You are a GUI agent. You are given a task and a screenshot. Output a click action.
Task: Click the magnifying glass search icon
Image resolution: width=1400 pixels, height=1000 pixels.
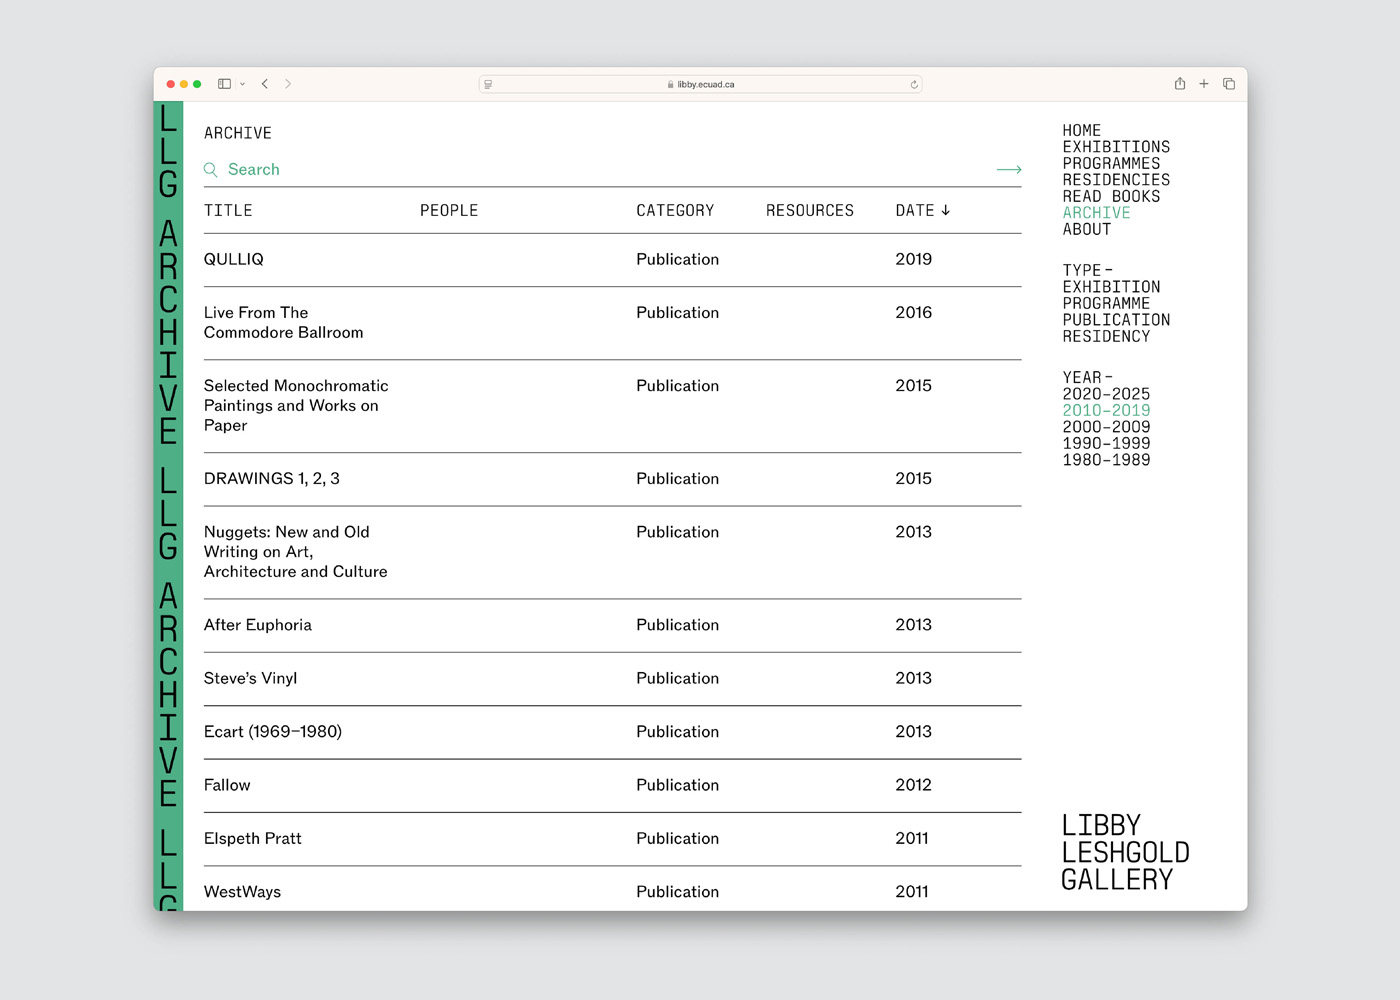211,170
